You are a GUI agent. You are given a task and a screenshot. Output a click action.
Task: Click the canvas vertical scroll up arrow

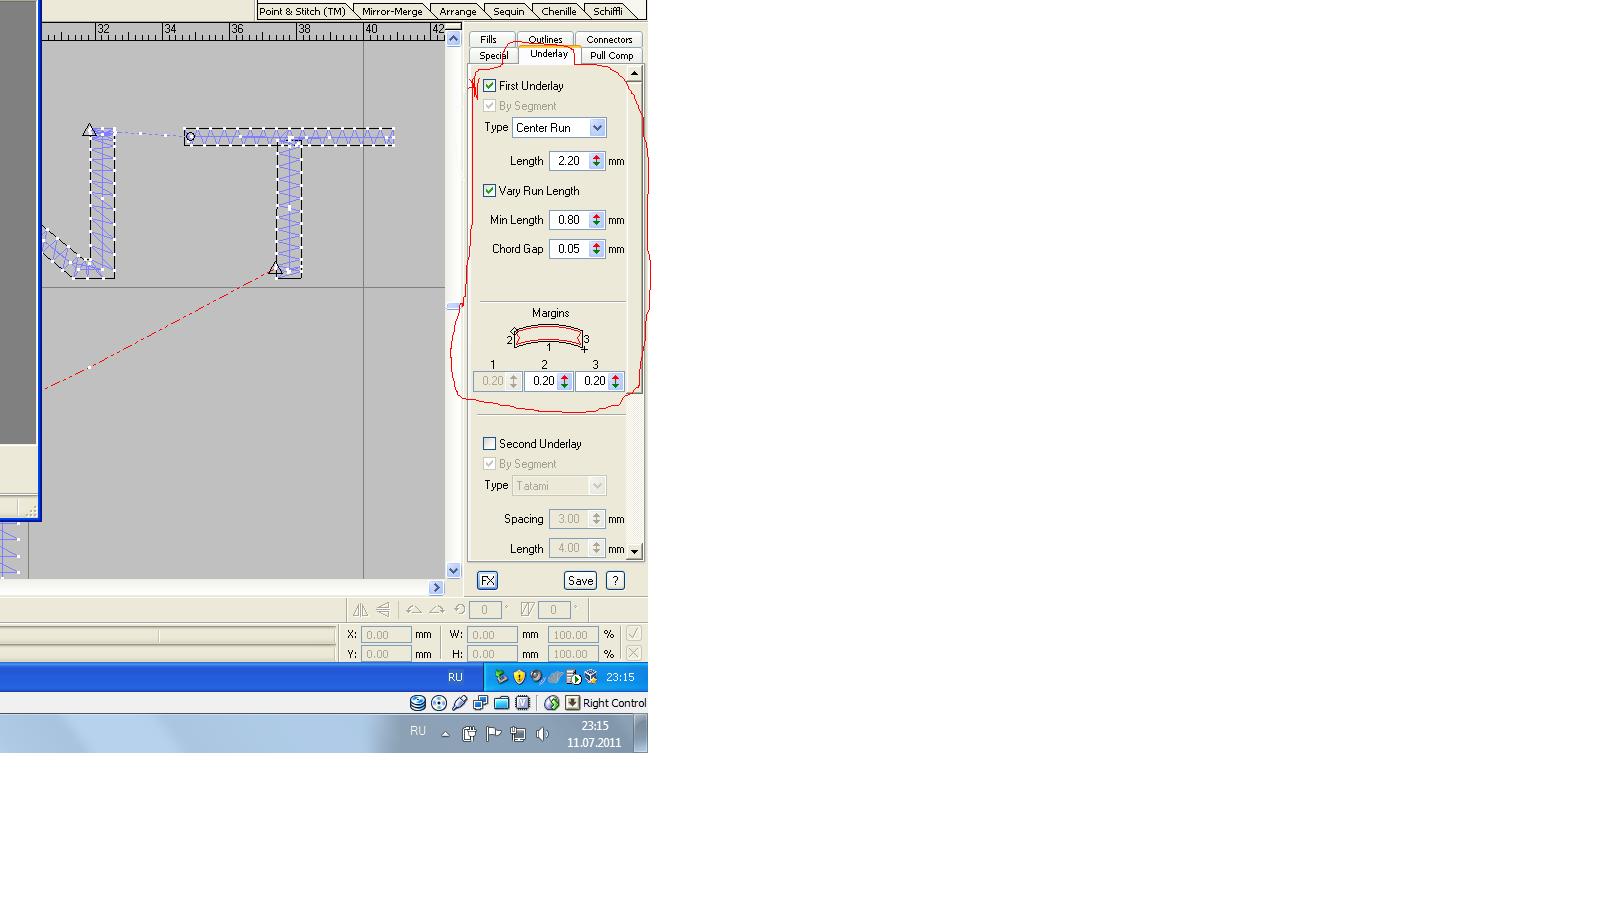coord(454,38)
